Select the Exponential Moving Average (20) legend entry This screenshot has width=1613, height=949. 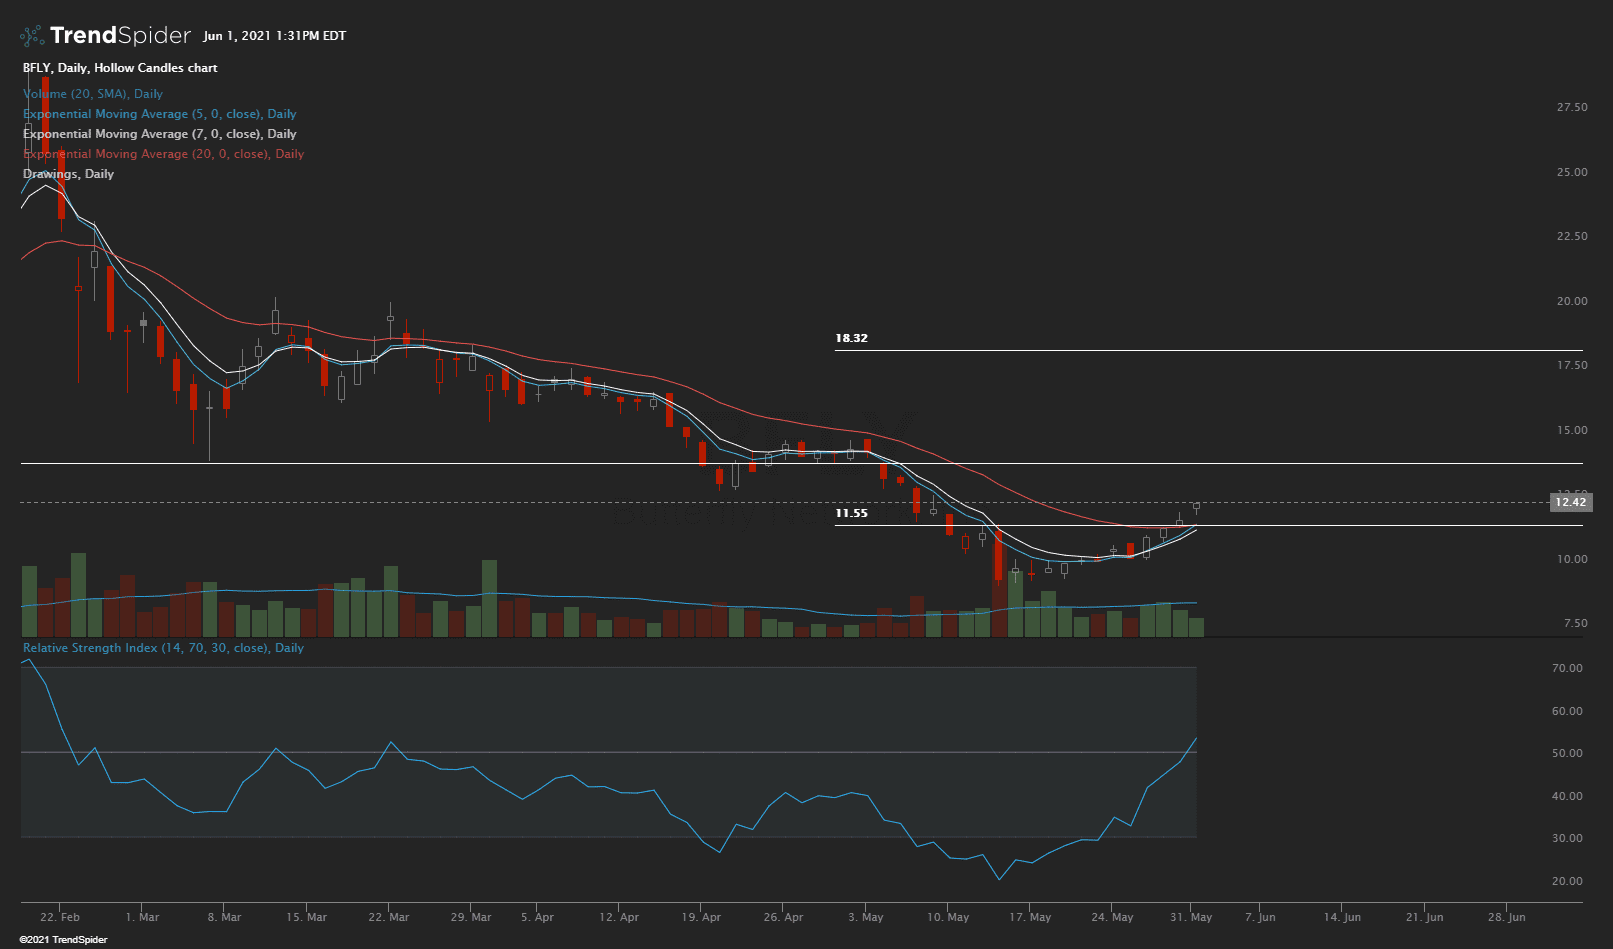pyautogui.click(x=163, y=154)
